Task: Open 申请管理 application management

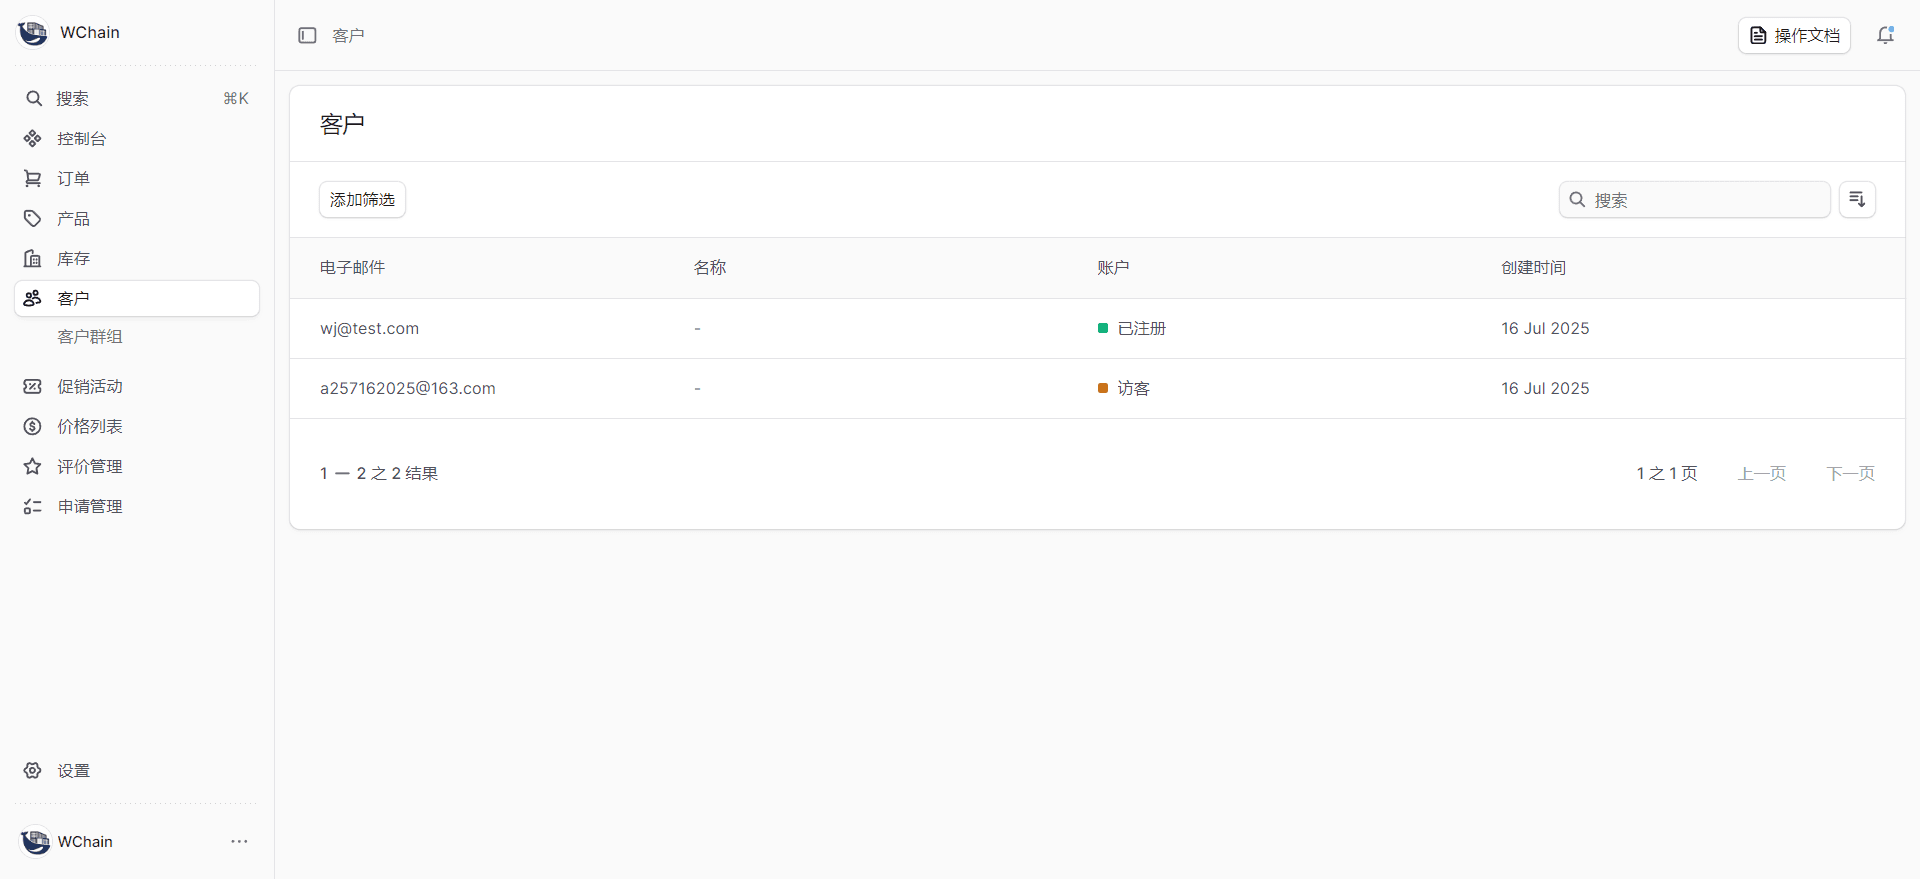Action: point(89,507)
